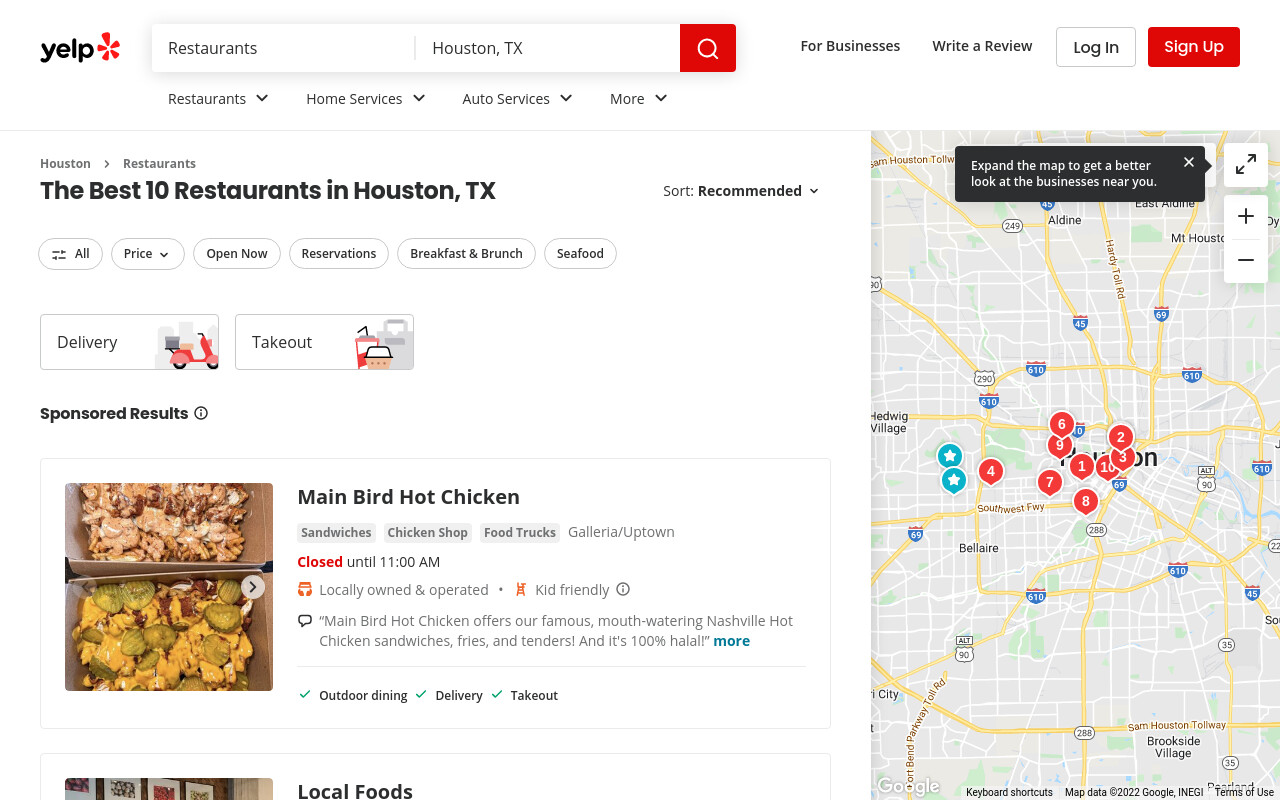The image size is (1280, 800).
Task: Toggle the Open Now filter
Action: click(x=237, y=254)
